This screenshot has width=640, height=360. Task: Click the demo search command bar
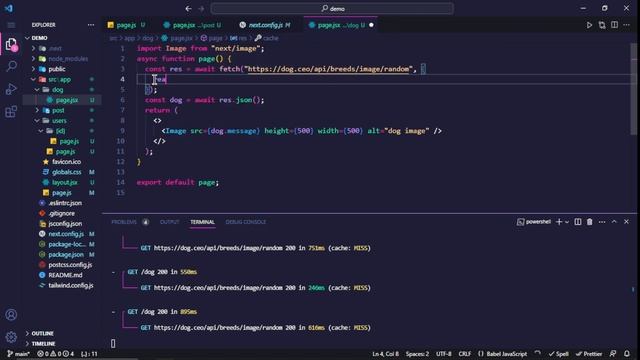pyautogui.click(x=332, y=8)
